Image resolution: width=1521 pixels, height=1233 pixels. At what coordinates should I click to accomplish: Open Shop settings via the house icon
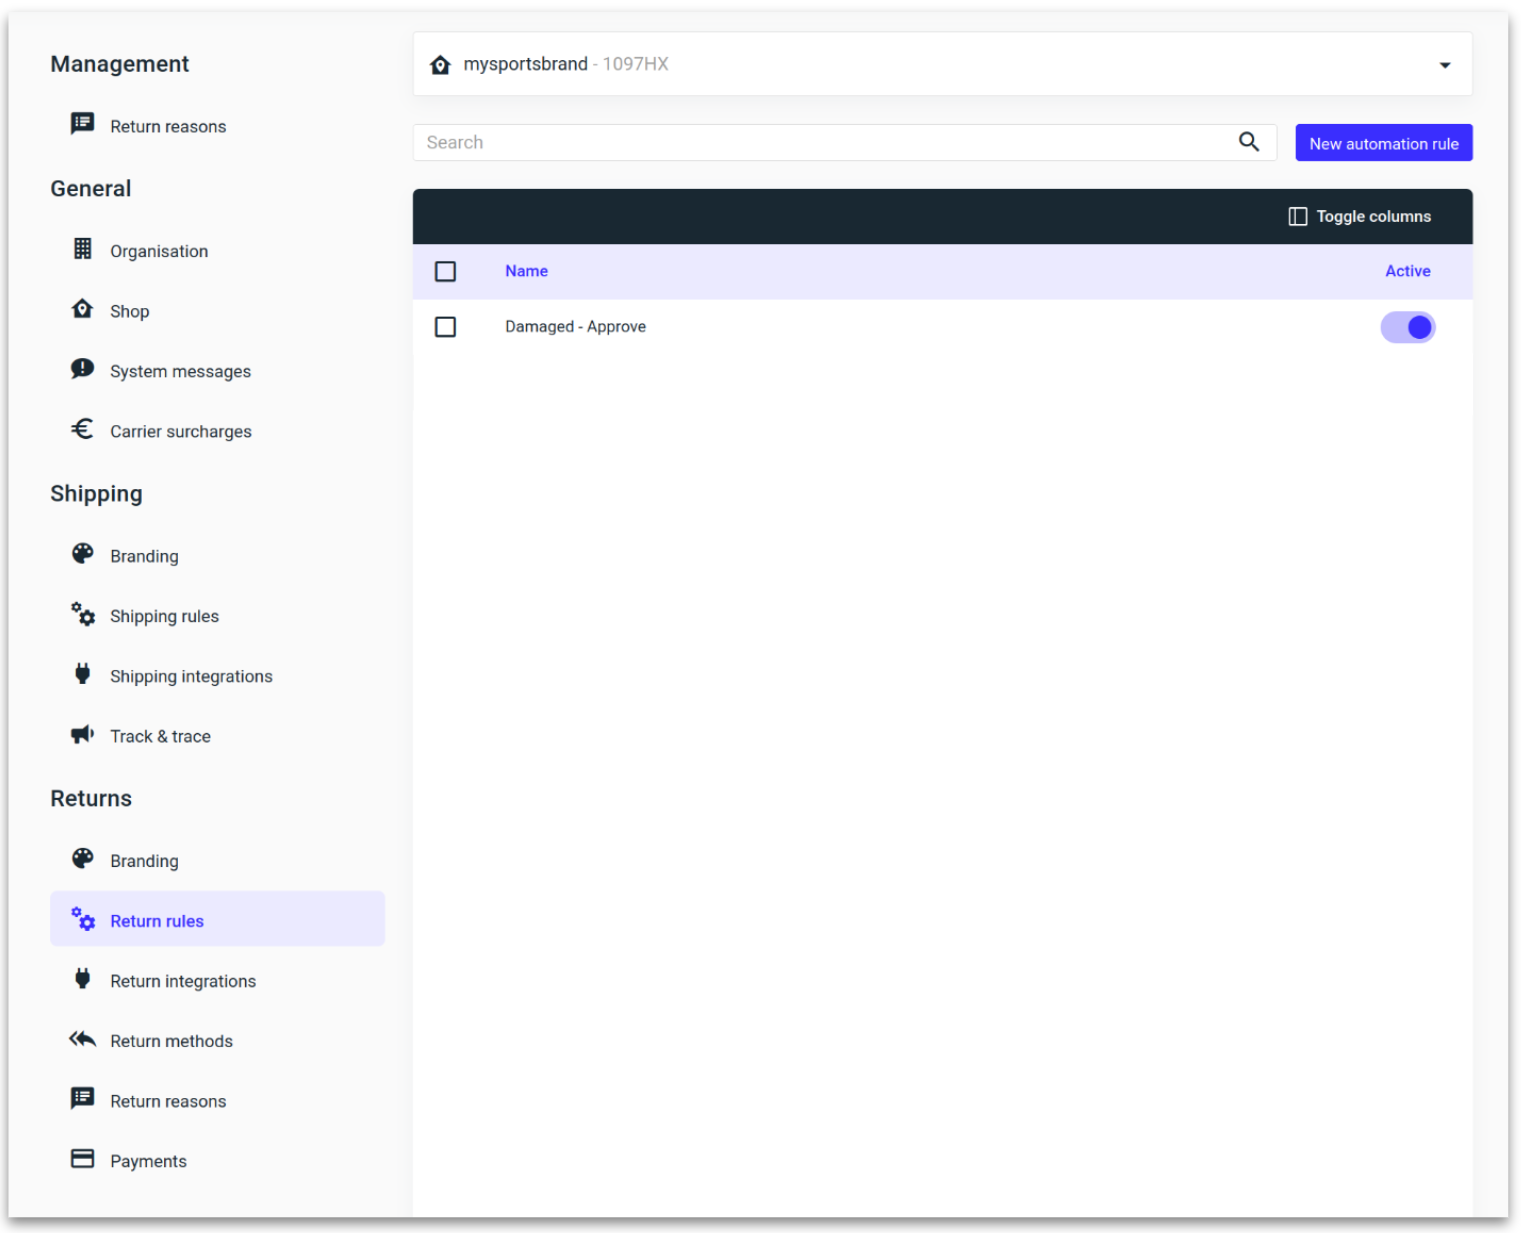click(82, 310)
